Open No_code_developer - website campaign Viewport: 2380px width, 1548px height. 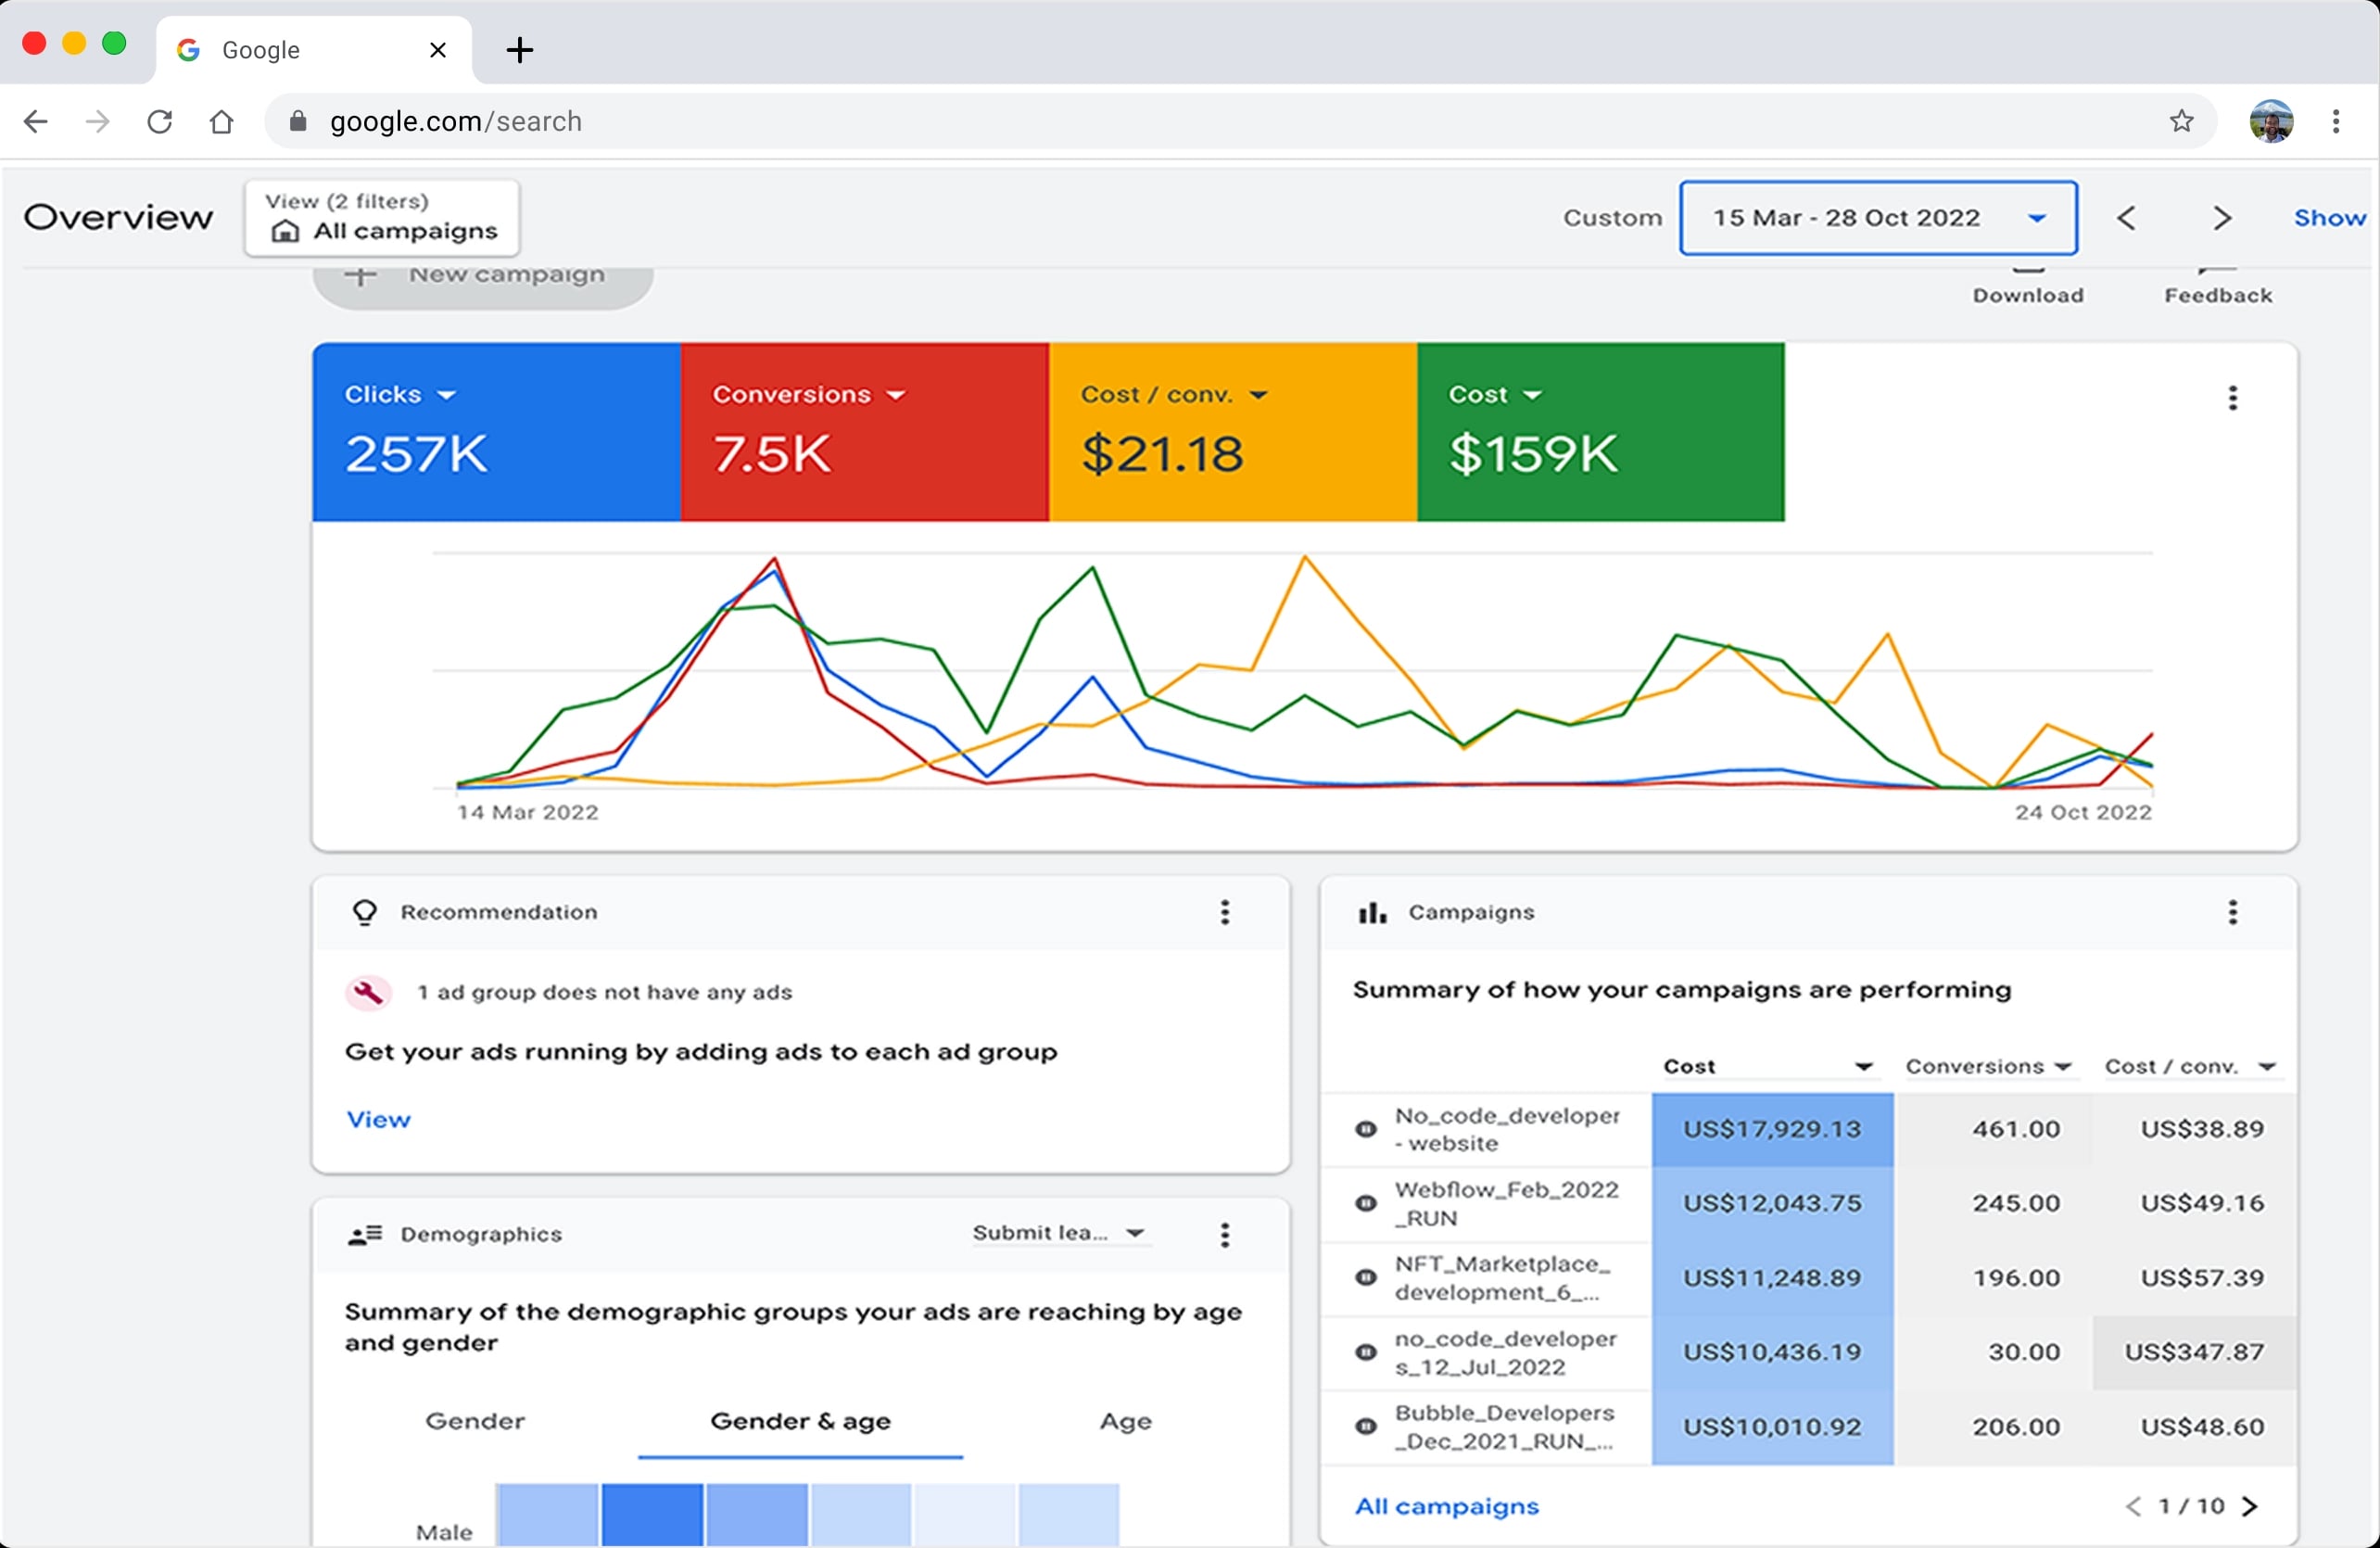[x=1507, y=1129]
